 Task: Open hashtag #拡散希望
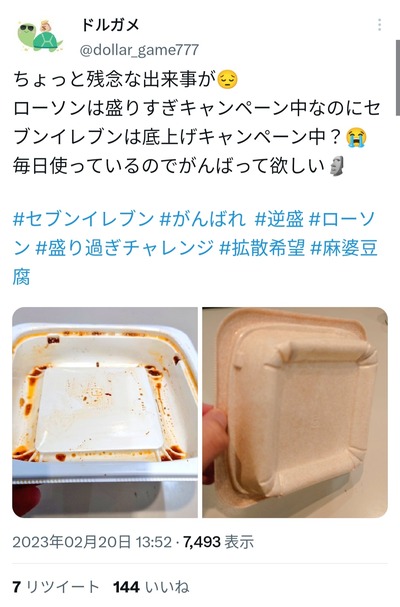tap(262, 248)
